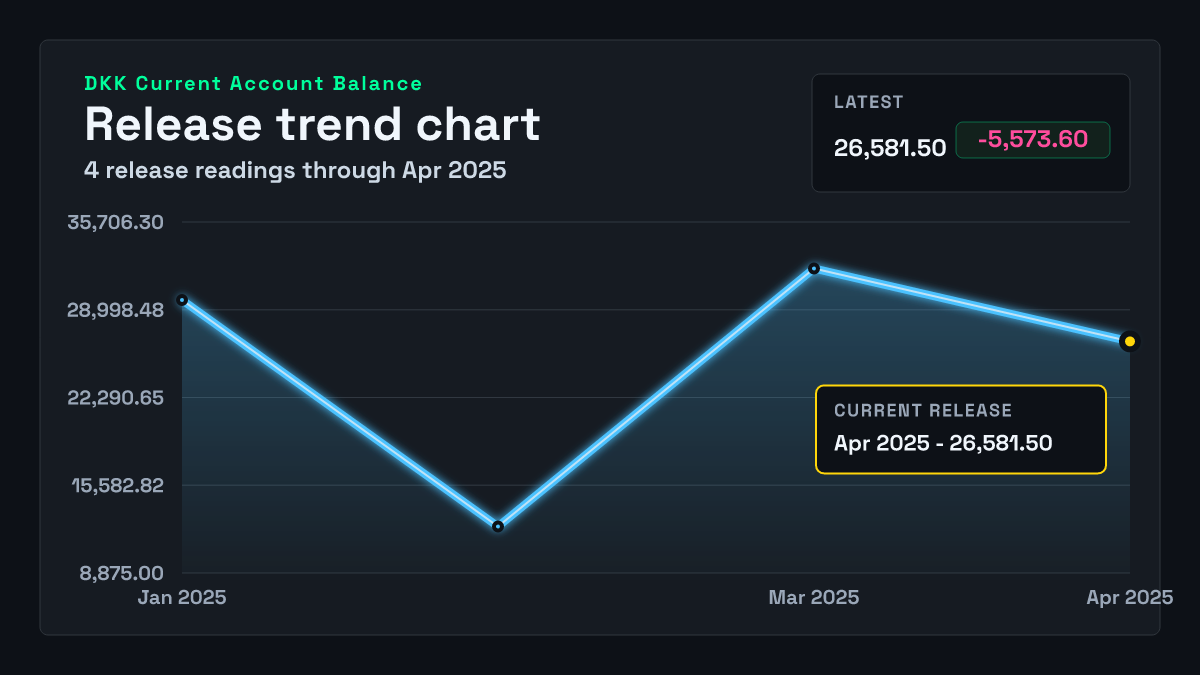The width and height of the screenshot is (1200, 675).
Task: Click the Apr 2025 x-axis label
Action: tap(1130, 598)
